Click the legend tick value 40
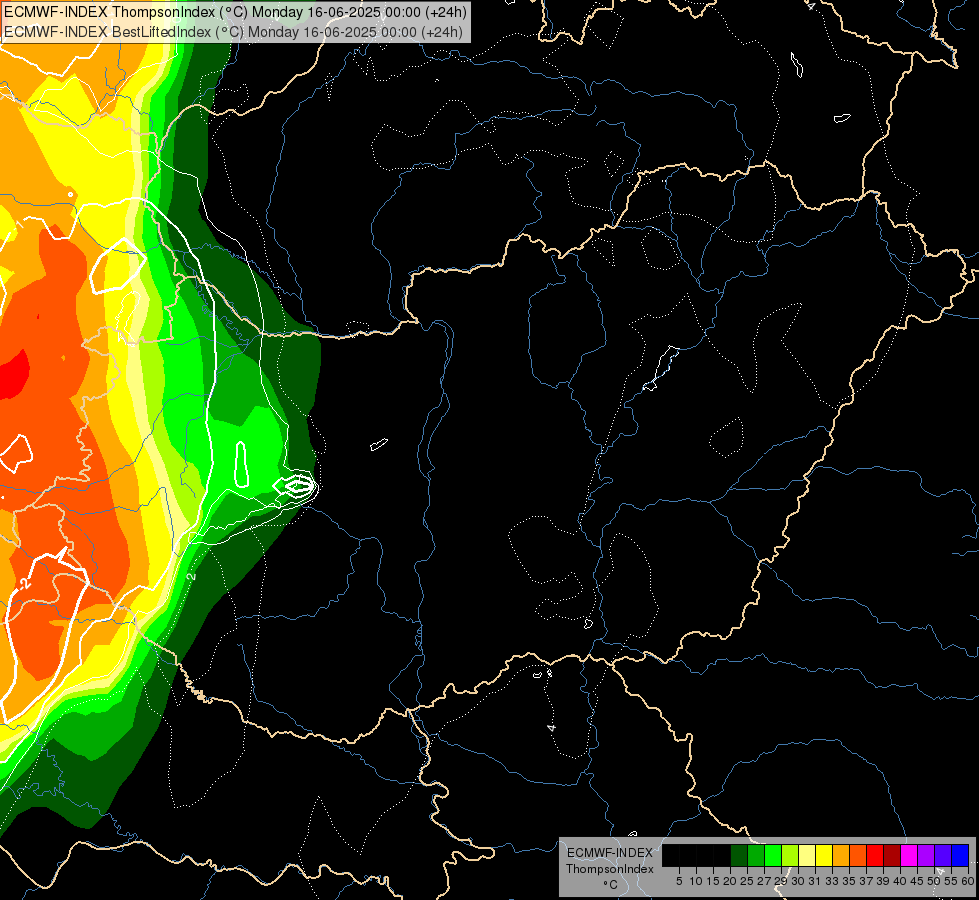979x900 pixels. [x=900, y=881]
